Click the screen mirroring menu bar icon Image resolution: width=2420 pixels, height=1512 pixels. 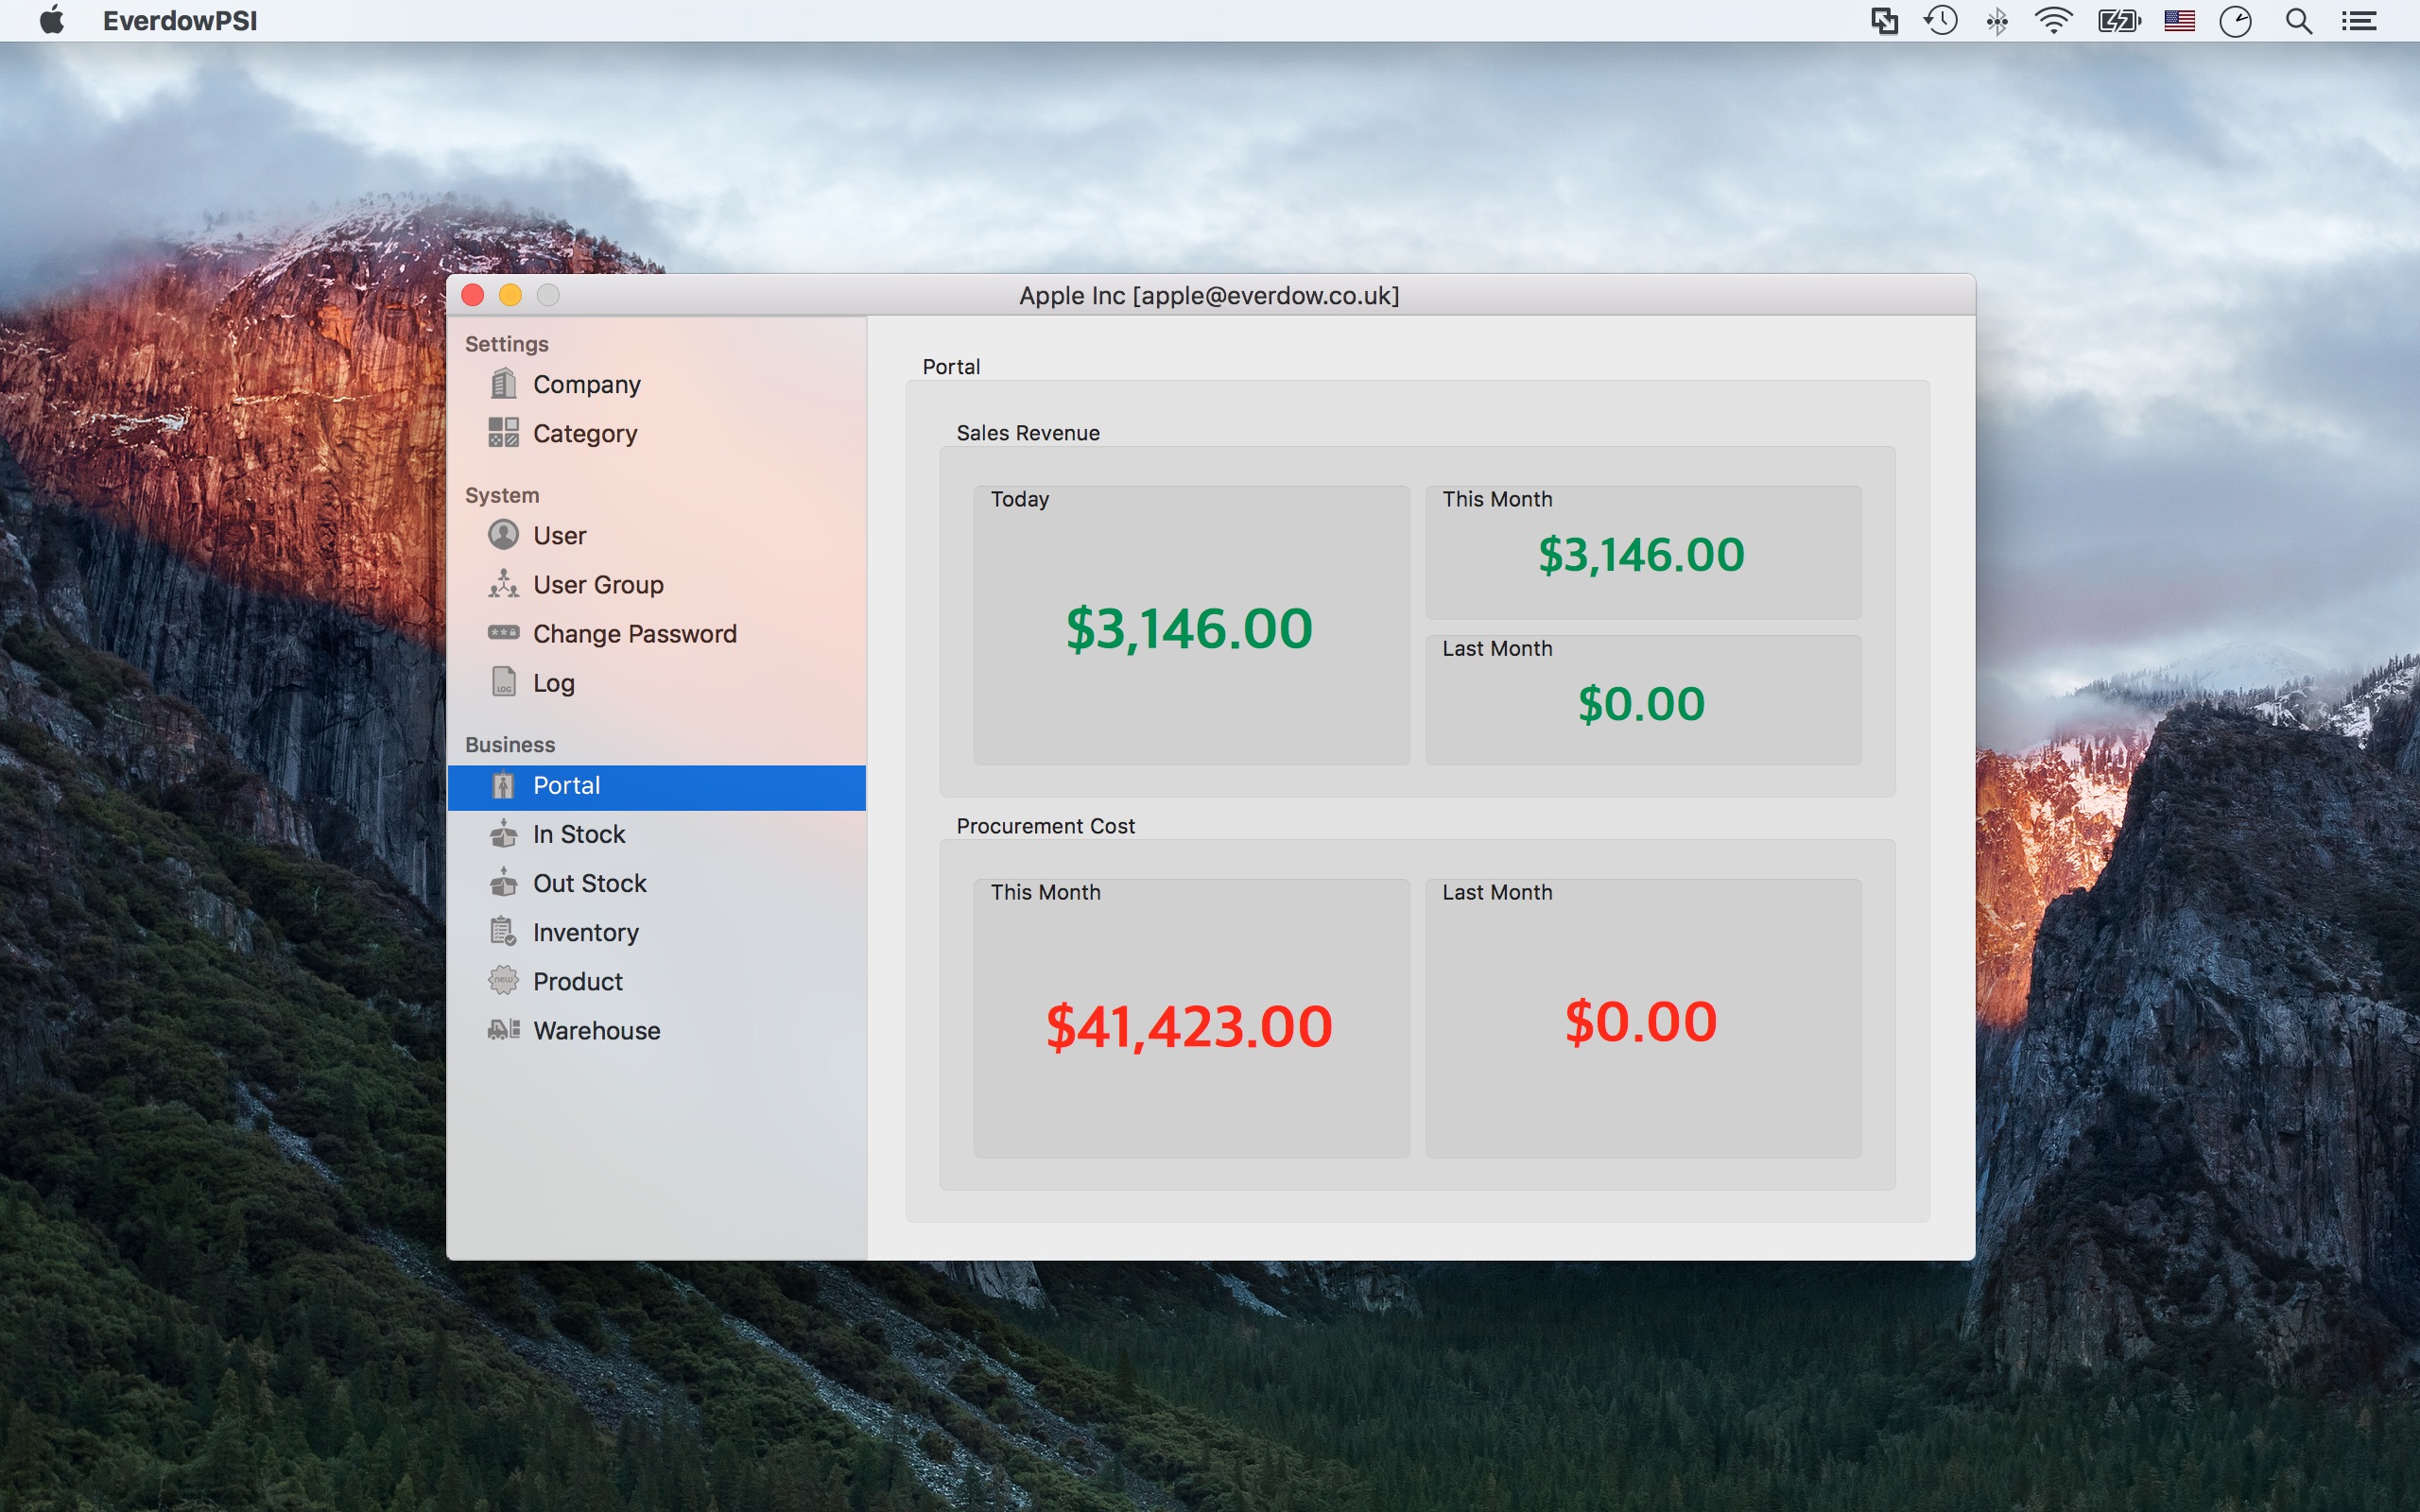1884,21
